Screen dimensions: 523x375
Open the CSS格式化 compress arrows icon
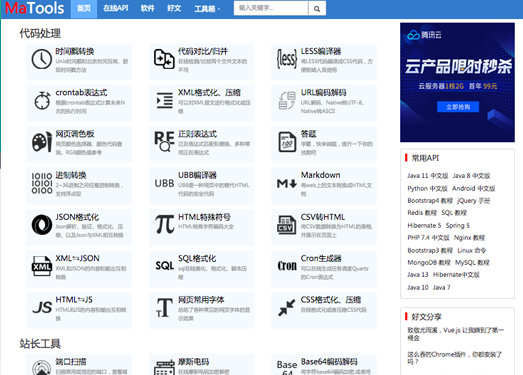pyautogui.click(x=287, y=307)
